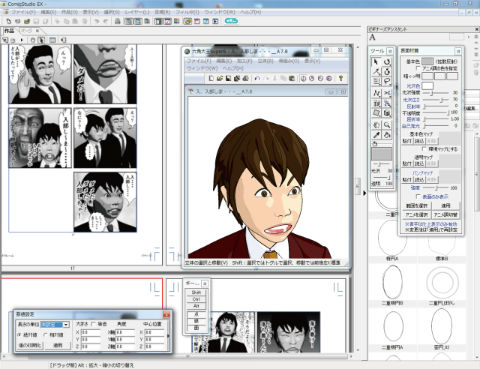Open the 加工 menu in the 3D window
This screenshot has height=369, width=480.
pyautogui.click(x=245, y=61)
